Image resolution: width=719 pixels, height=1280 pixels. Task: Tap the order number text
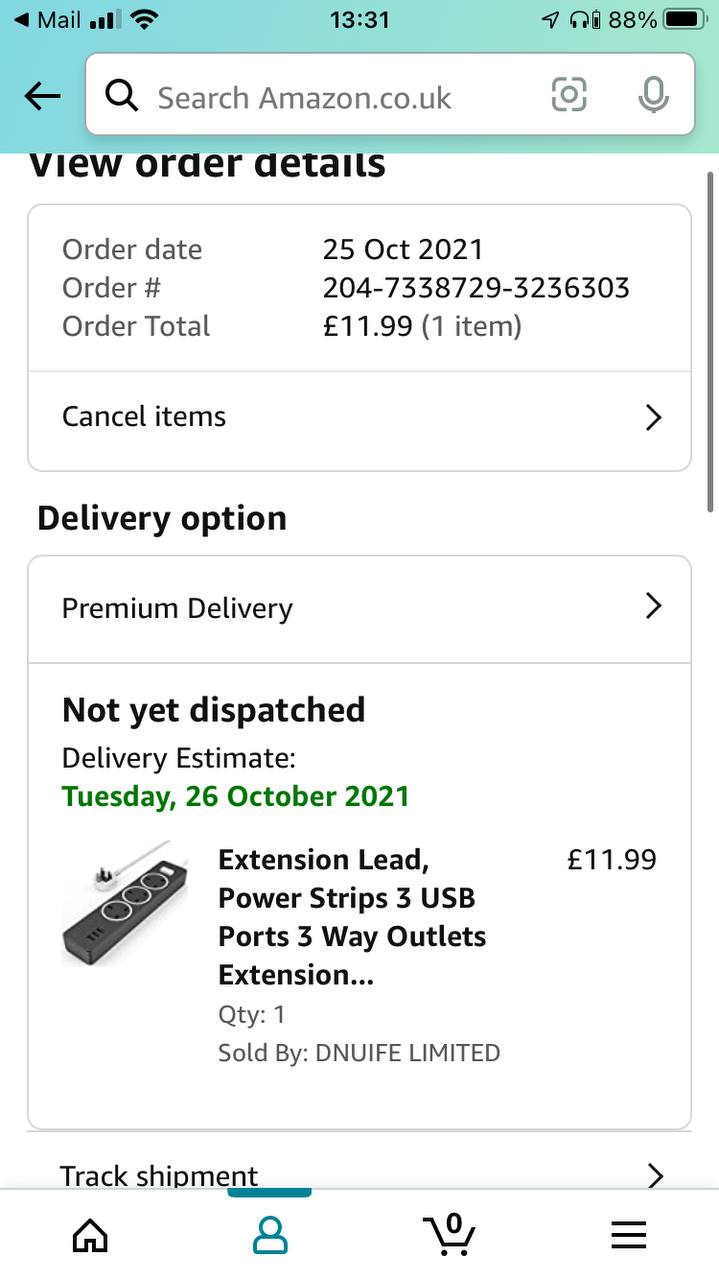point(476,288)
